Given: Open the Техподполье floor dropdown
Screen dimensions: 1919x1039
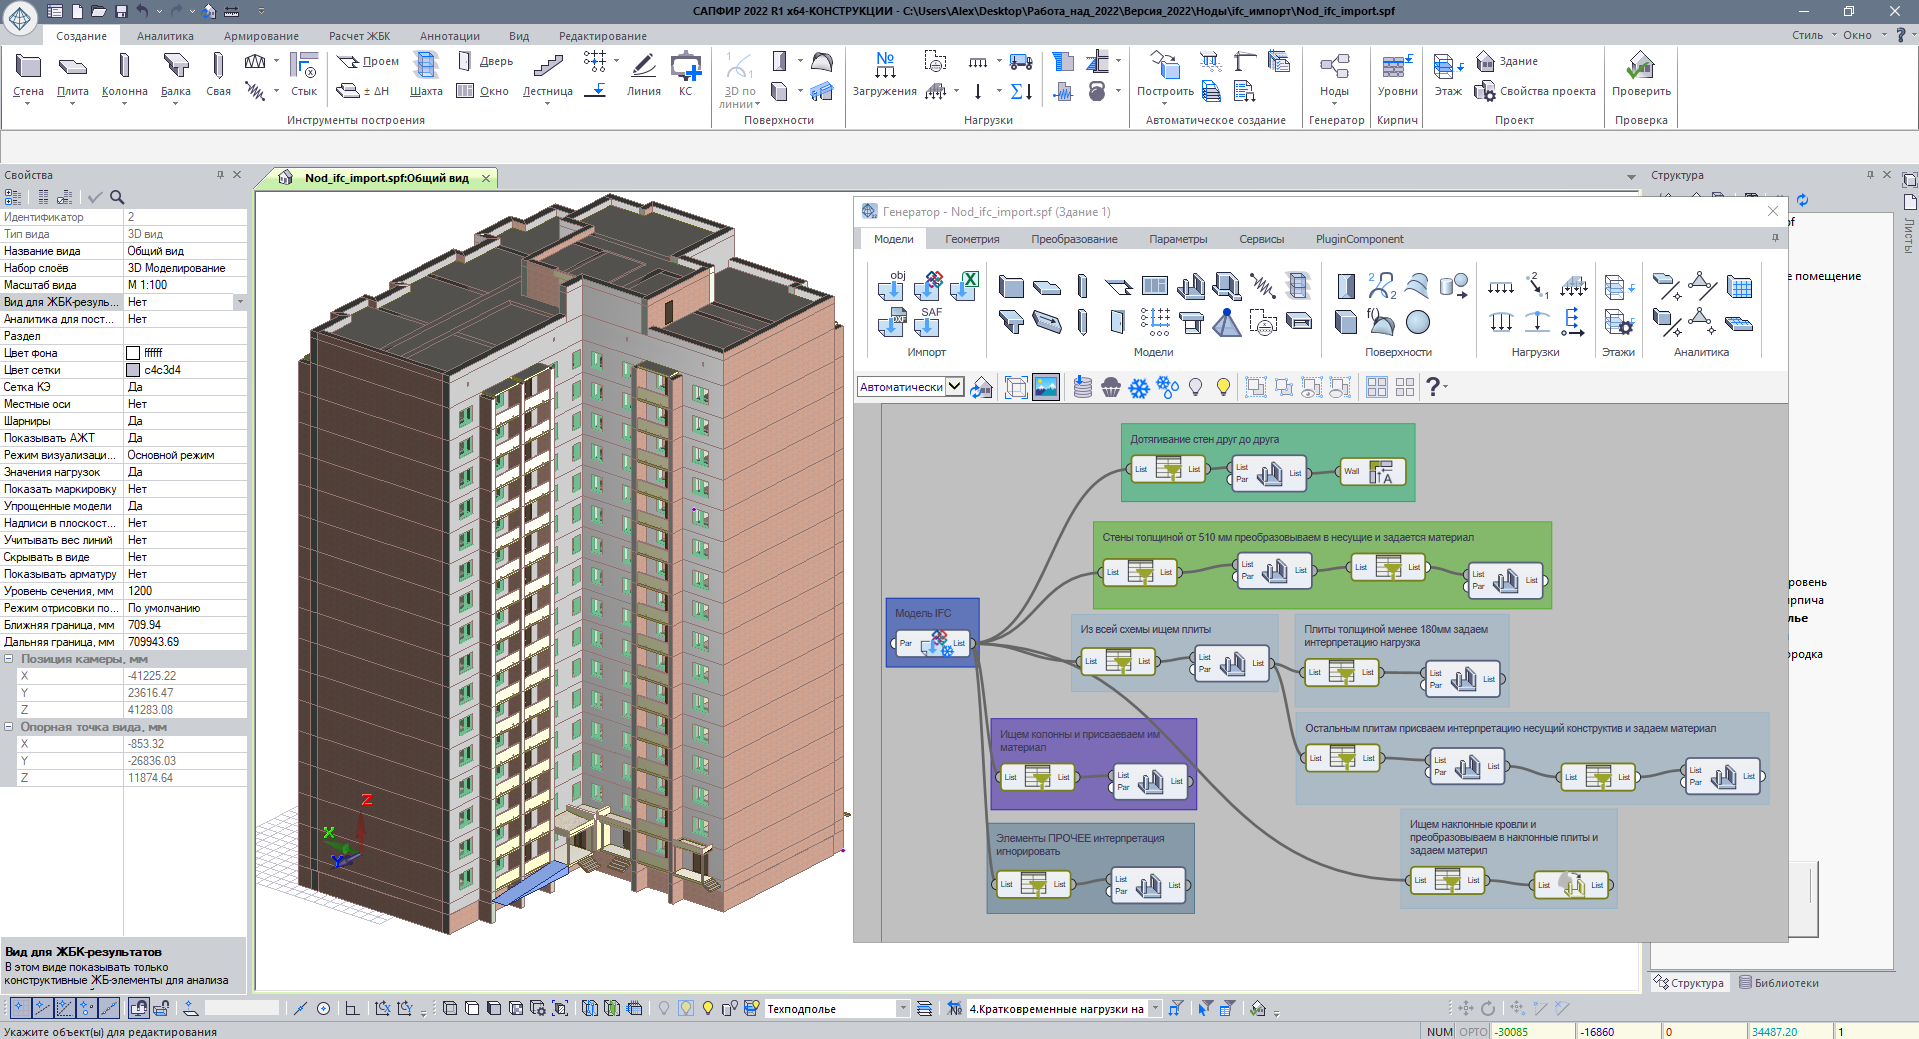Looking at the screenshot, I should pyautogui.click(x=903, y=1009).
